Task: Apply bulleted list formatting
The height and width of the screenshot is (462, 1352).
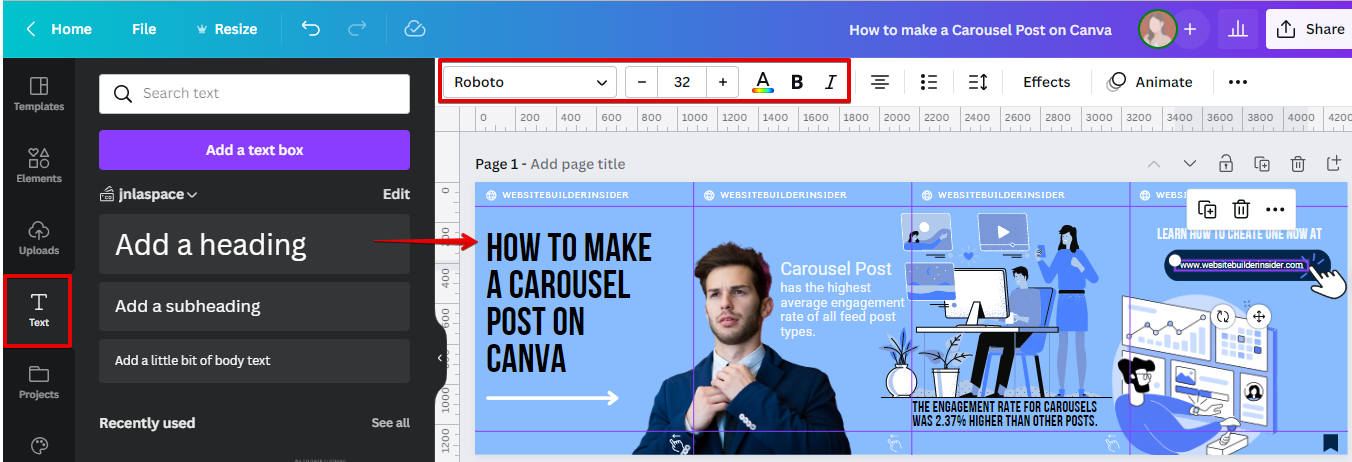Action: (x=929, y=82)
